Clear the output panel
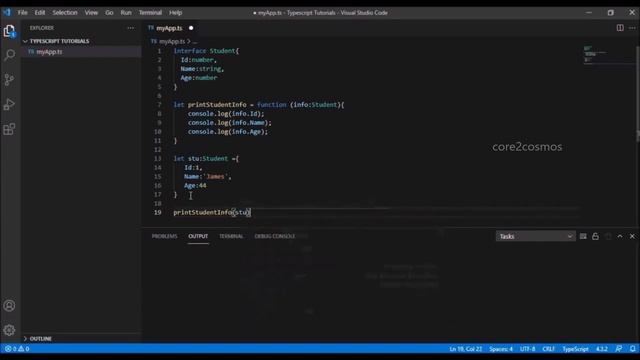The height and width of the screenshot is (360, 640). tap(583, 236)
